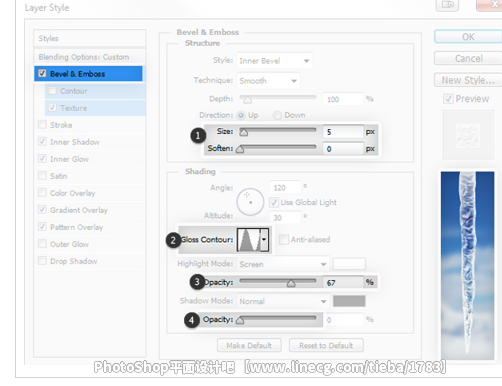Click the OK button
This screenshot has height=386, width=502.
(x=468, y=37)
